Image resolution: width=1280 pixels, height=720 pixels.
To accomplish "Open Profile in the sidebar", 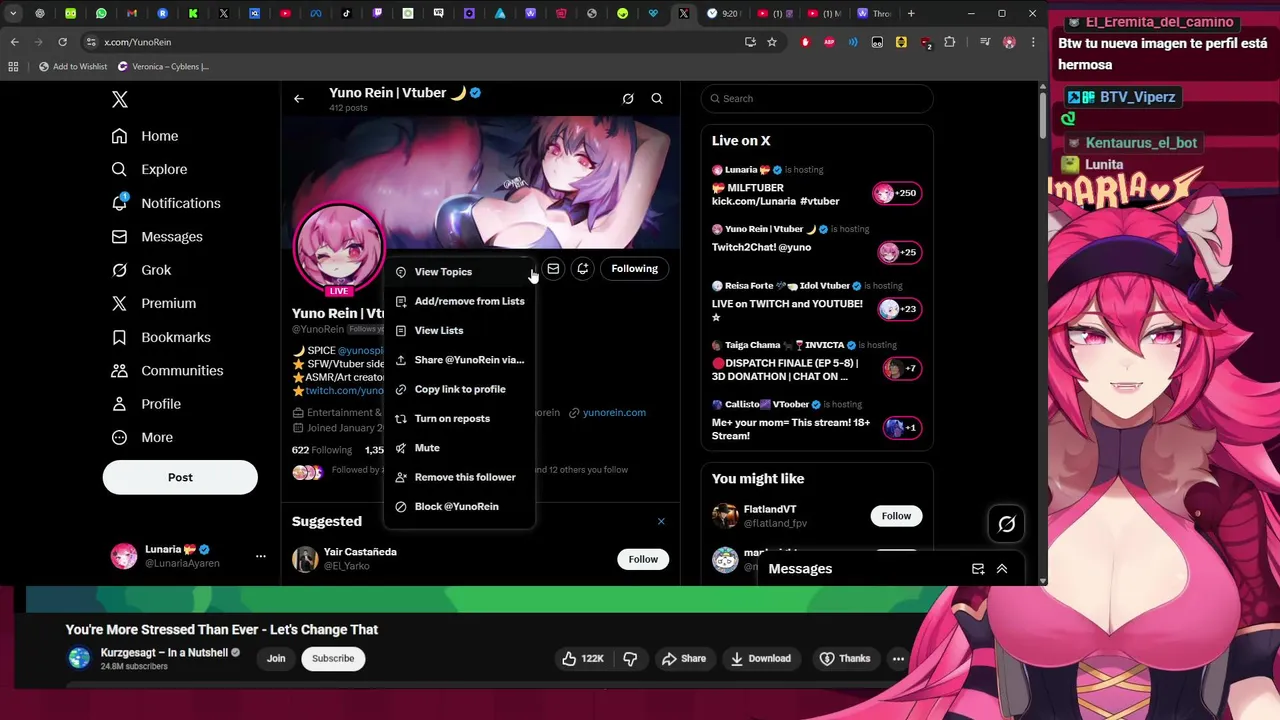I will (146, 404).
